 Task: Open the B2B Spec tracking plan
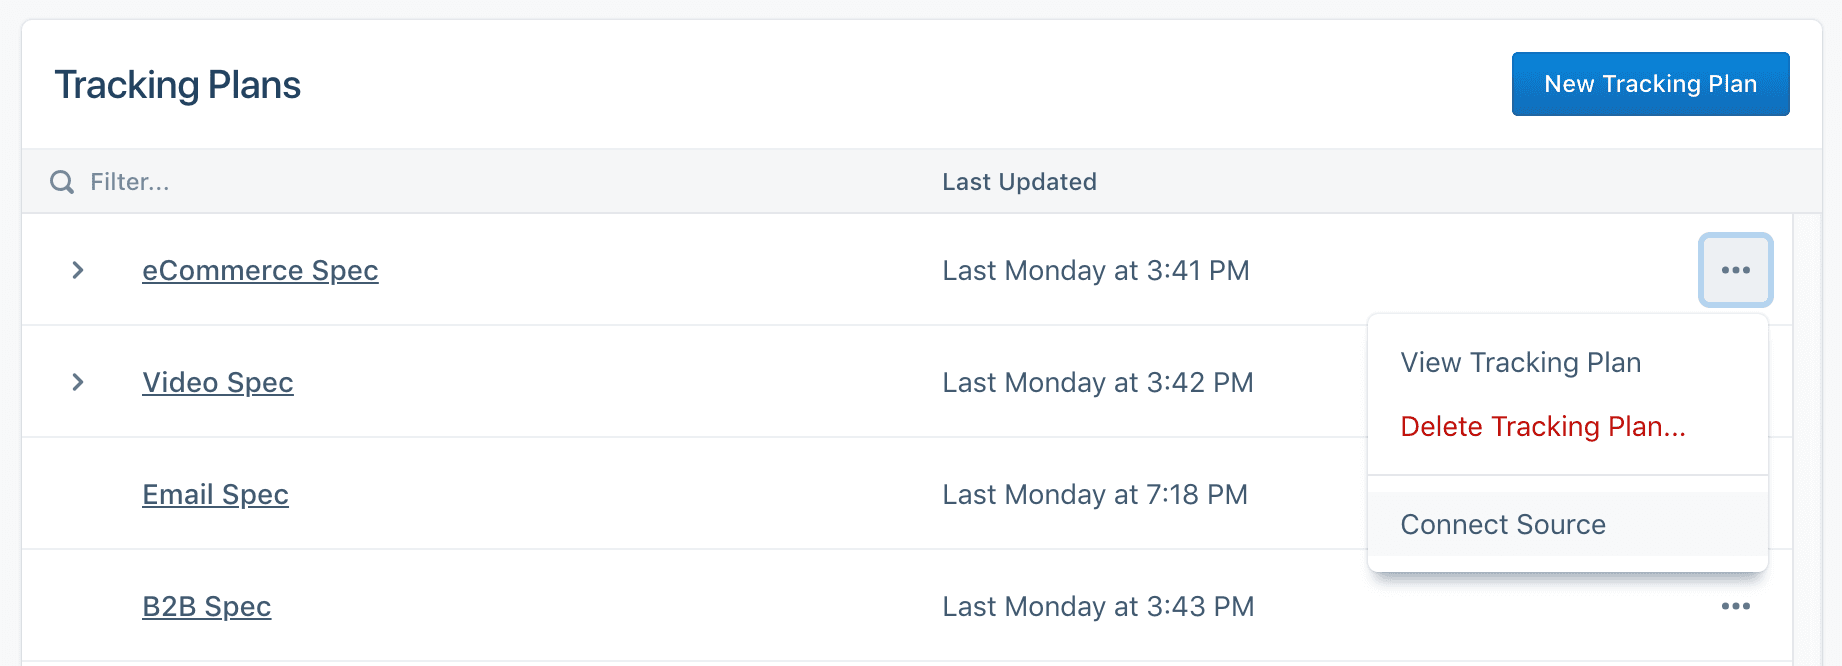tap(206, 605)
